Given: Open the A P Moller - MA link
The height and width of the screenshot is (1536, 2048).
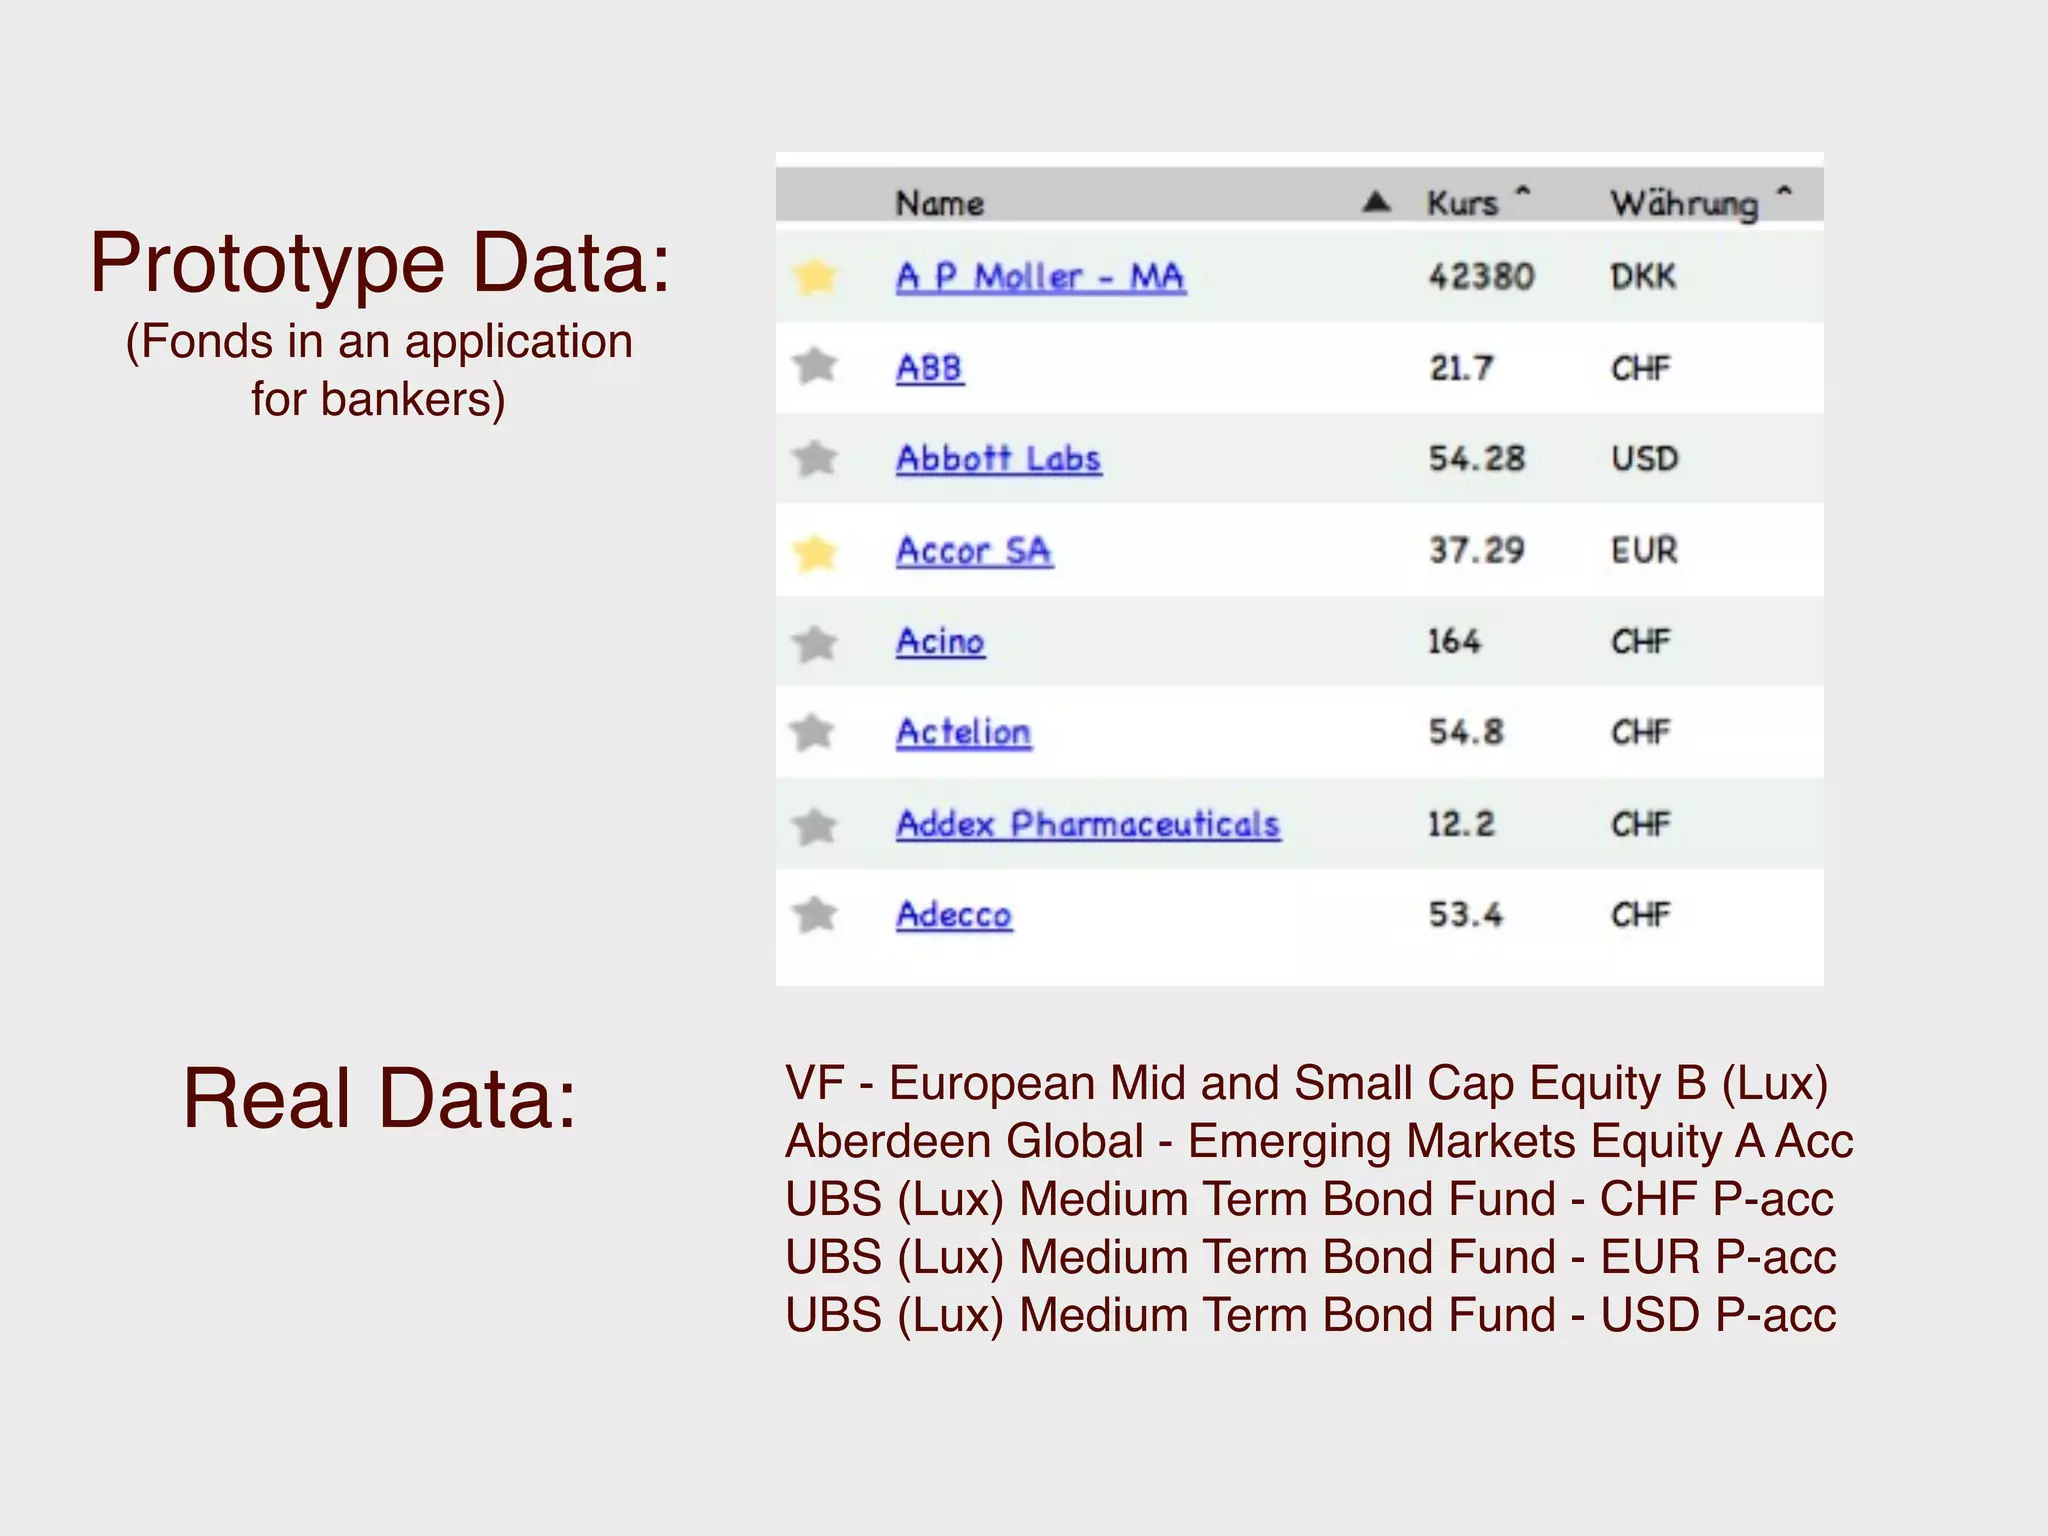Looking at the screenshot, I should pos(1040,277).
